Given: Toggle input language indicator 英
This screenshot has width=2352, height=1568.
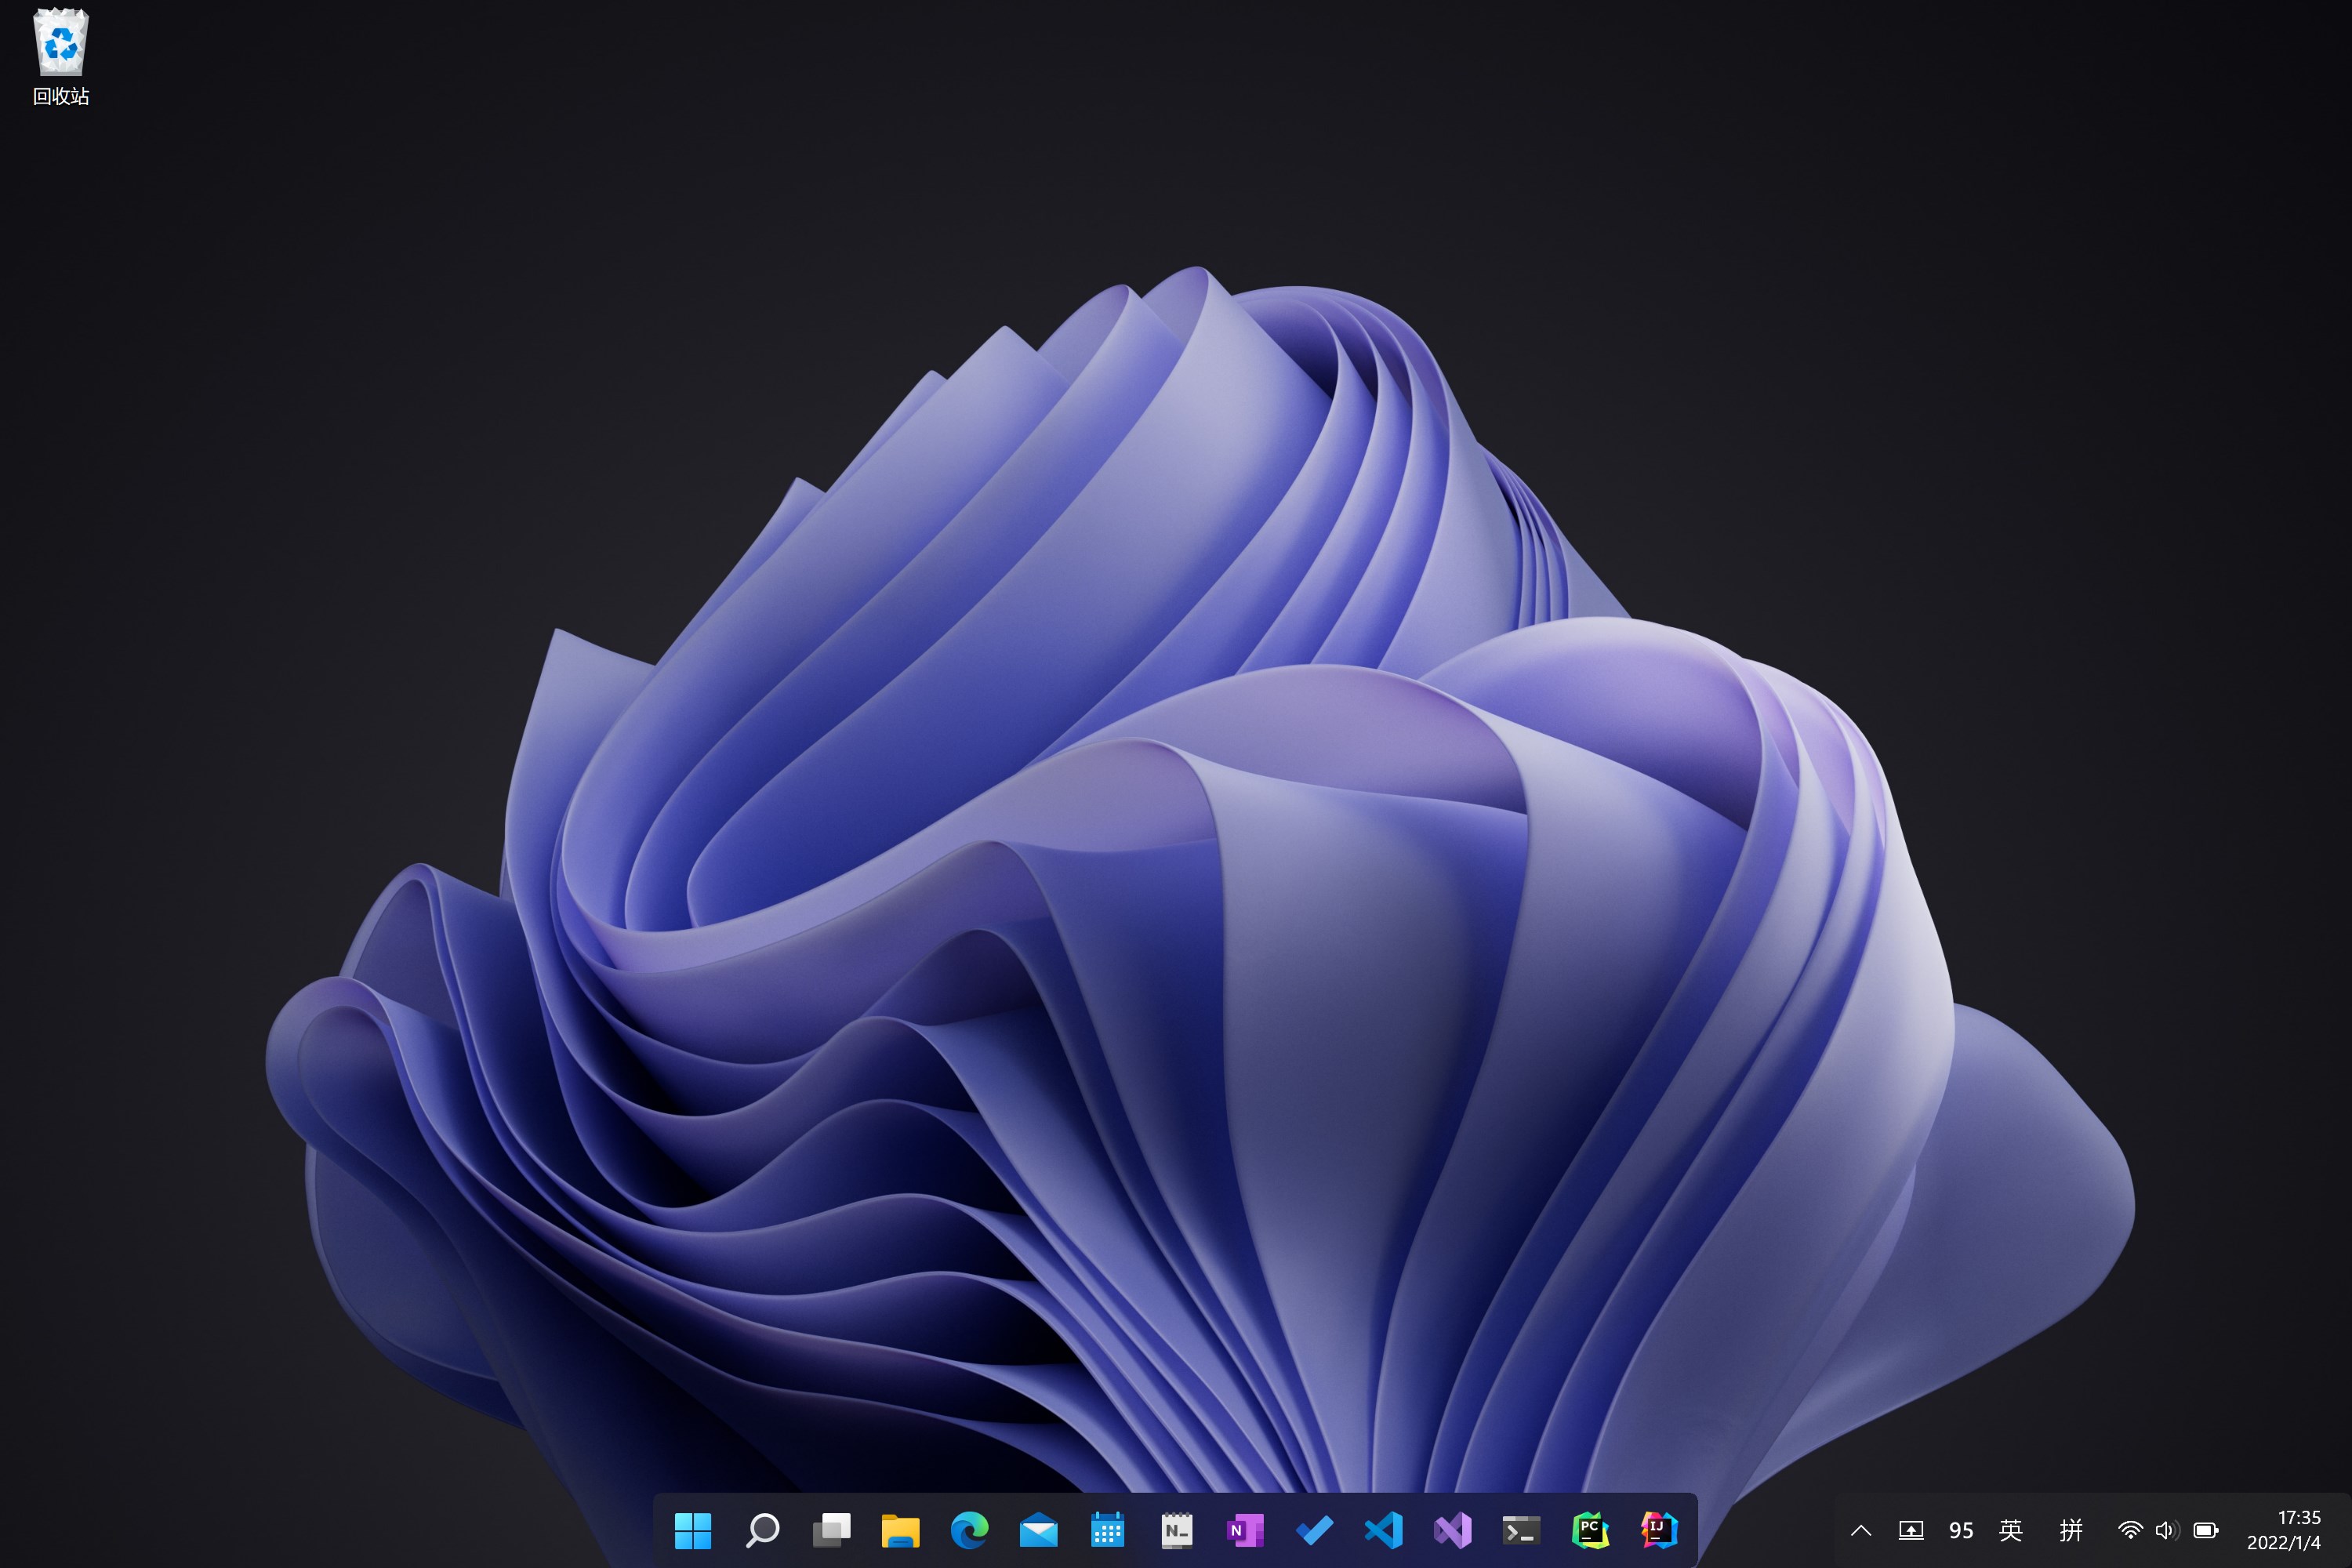Looking at the screenshot, I should coord(2010,1530).
